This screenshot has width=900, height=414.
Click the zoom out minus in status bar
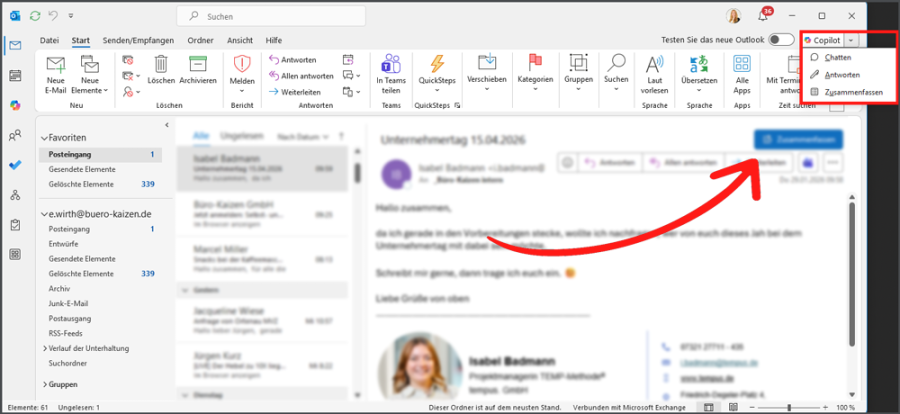(x=752, y=407)
